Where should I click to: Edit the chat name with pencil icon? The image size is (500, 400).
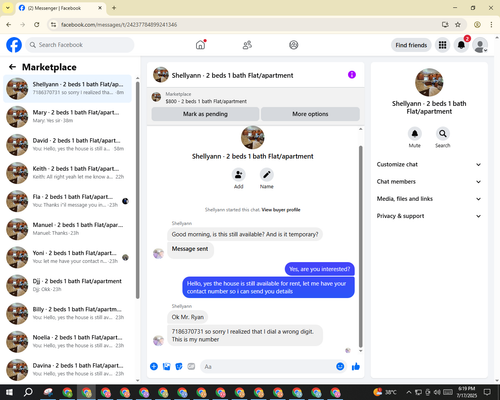(x=267, y=174)
